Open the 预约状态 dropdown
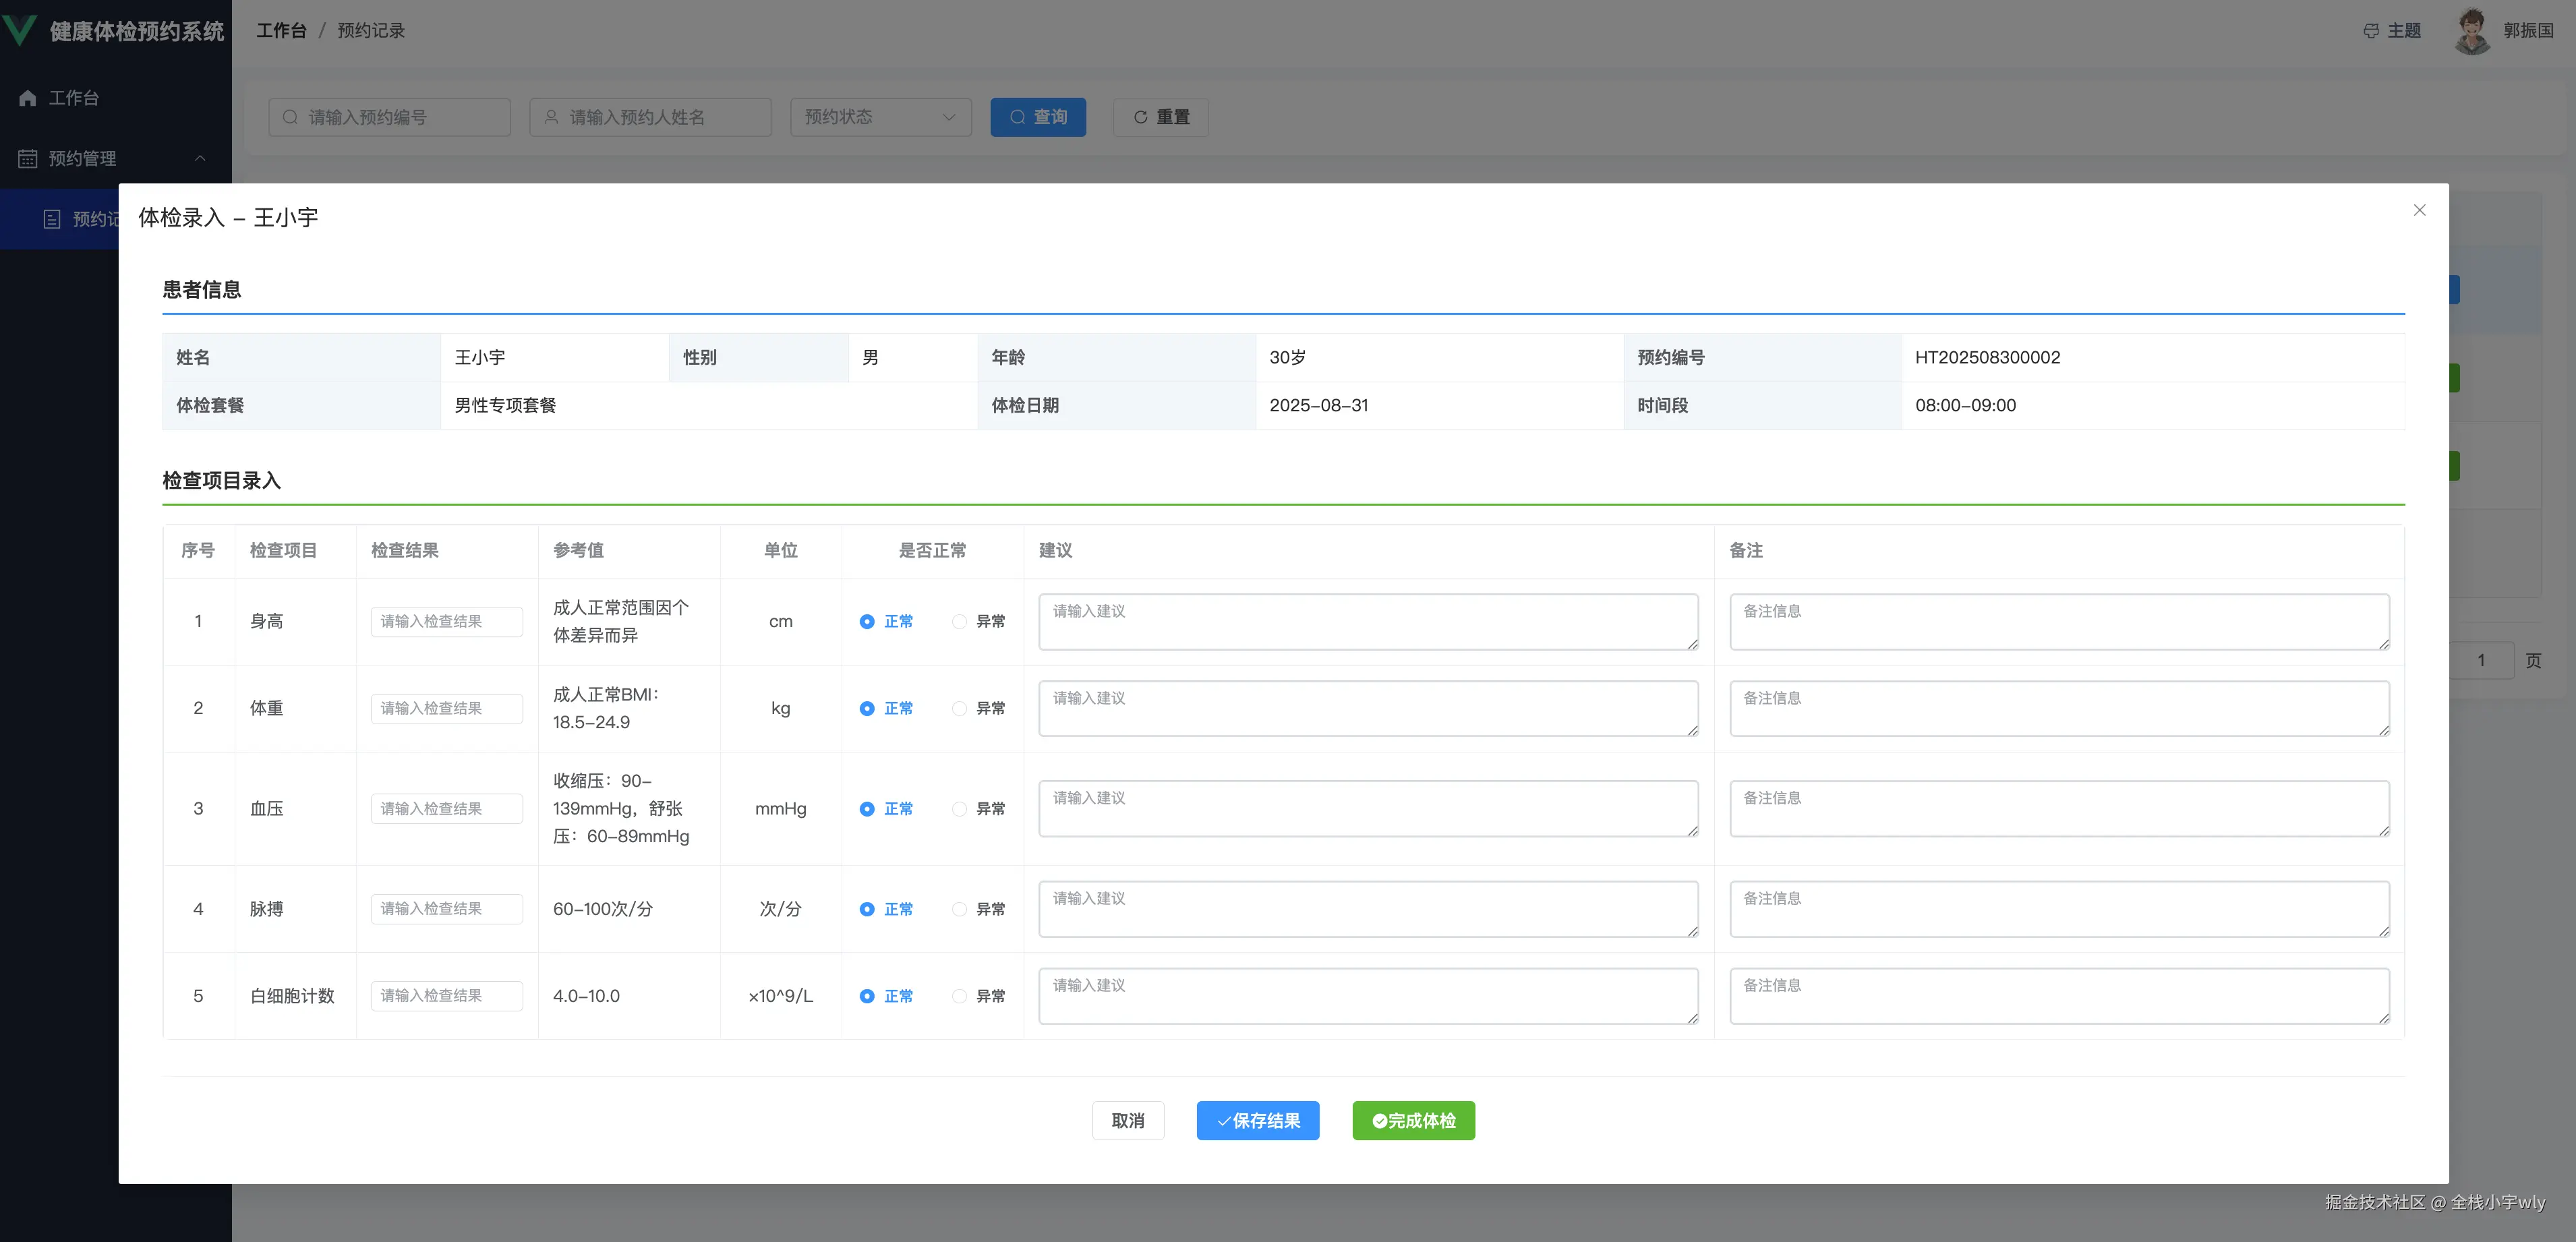Image resolution: width=2576 pixels, height=1242 pixels. (x=880, y=117)
